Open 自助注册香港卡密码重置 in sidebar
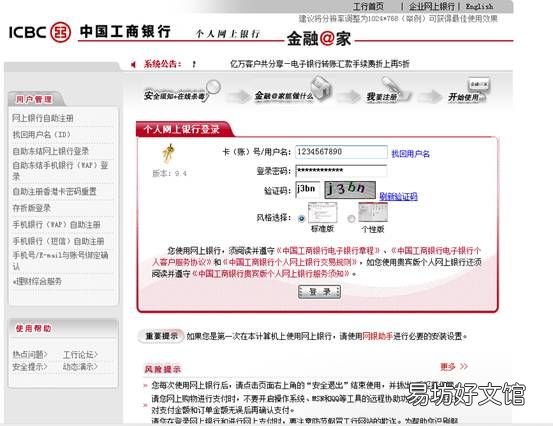The image size is (553, 426). coord(54,191)
